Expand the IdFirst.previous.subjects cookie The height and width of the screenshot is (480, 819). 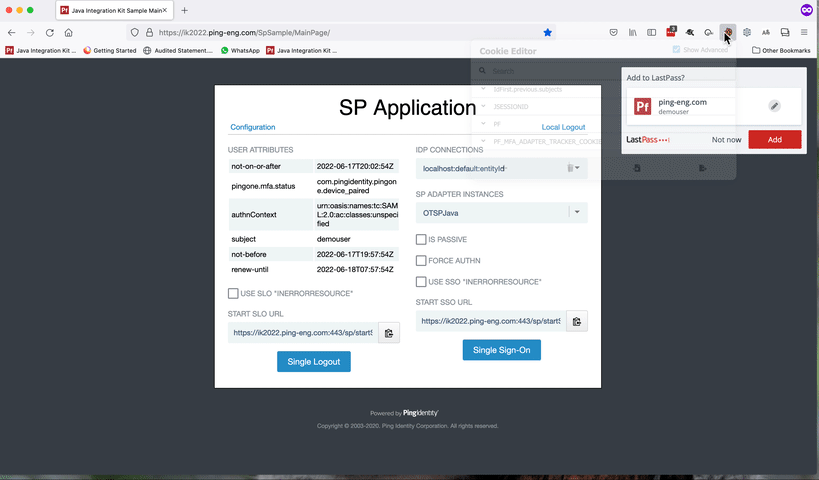[483, 89]
